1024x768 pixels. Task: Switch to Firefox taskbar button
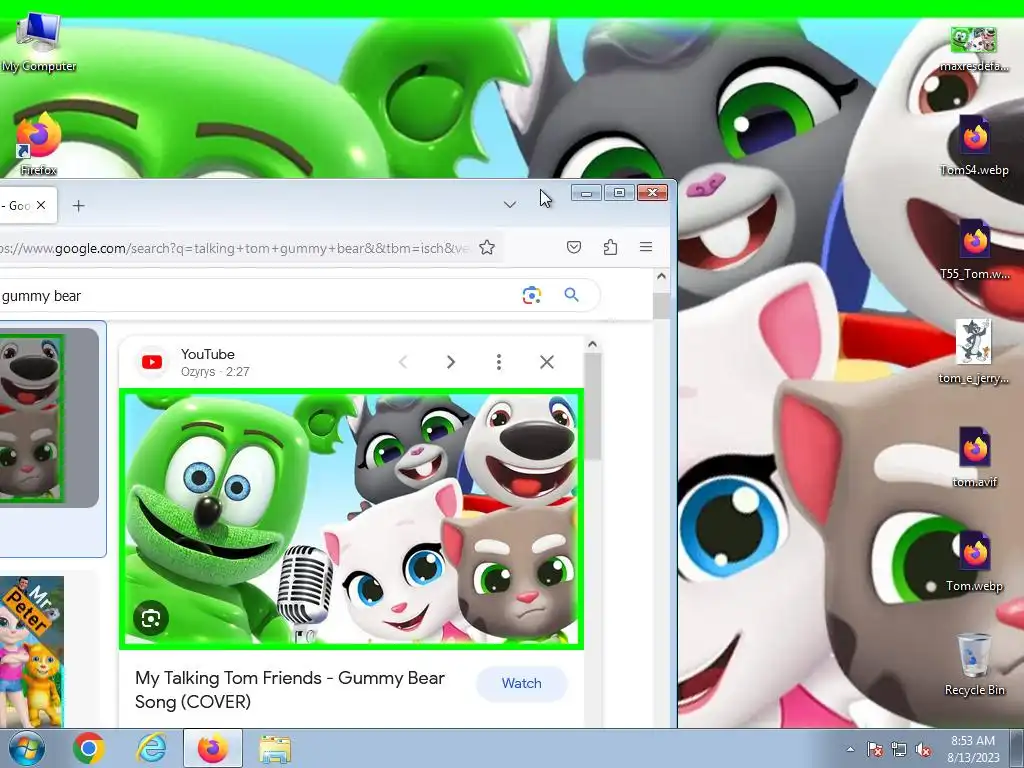[x=213, y=748]
